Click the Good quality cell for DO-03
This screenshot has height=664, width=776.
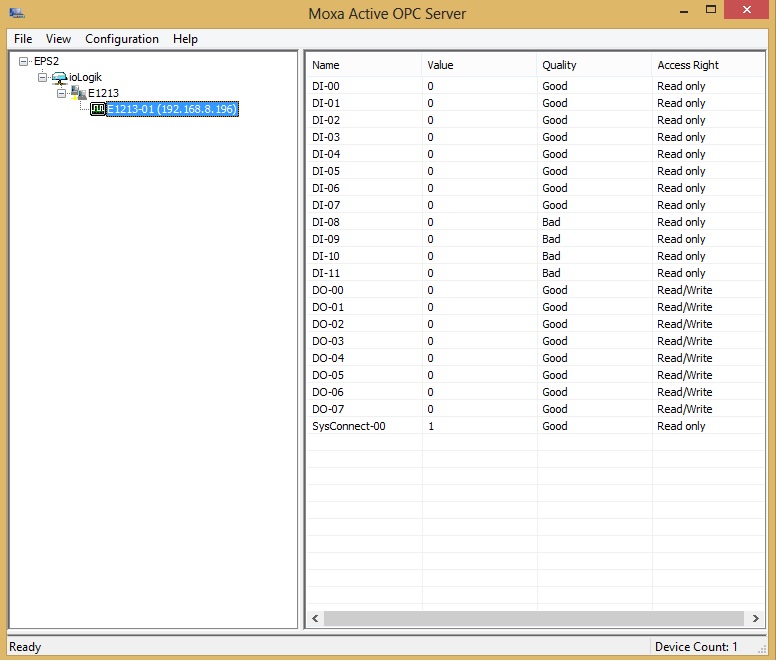pos(555,341)
